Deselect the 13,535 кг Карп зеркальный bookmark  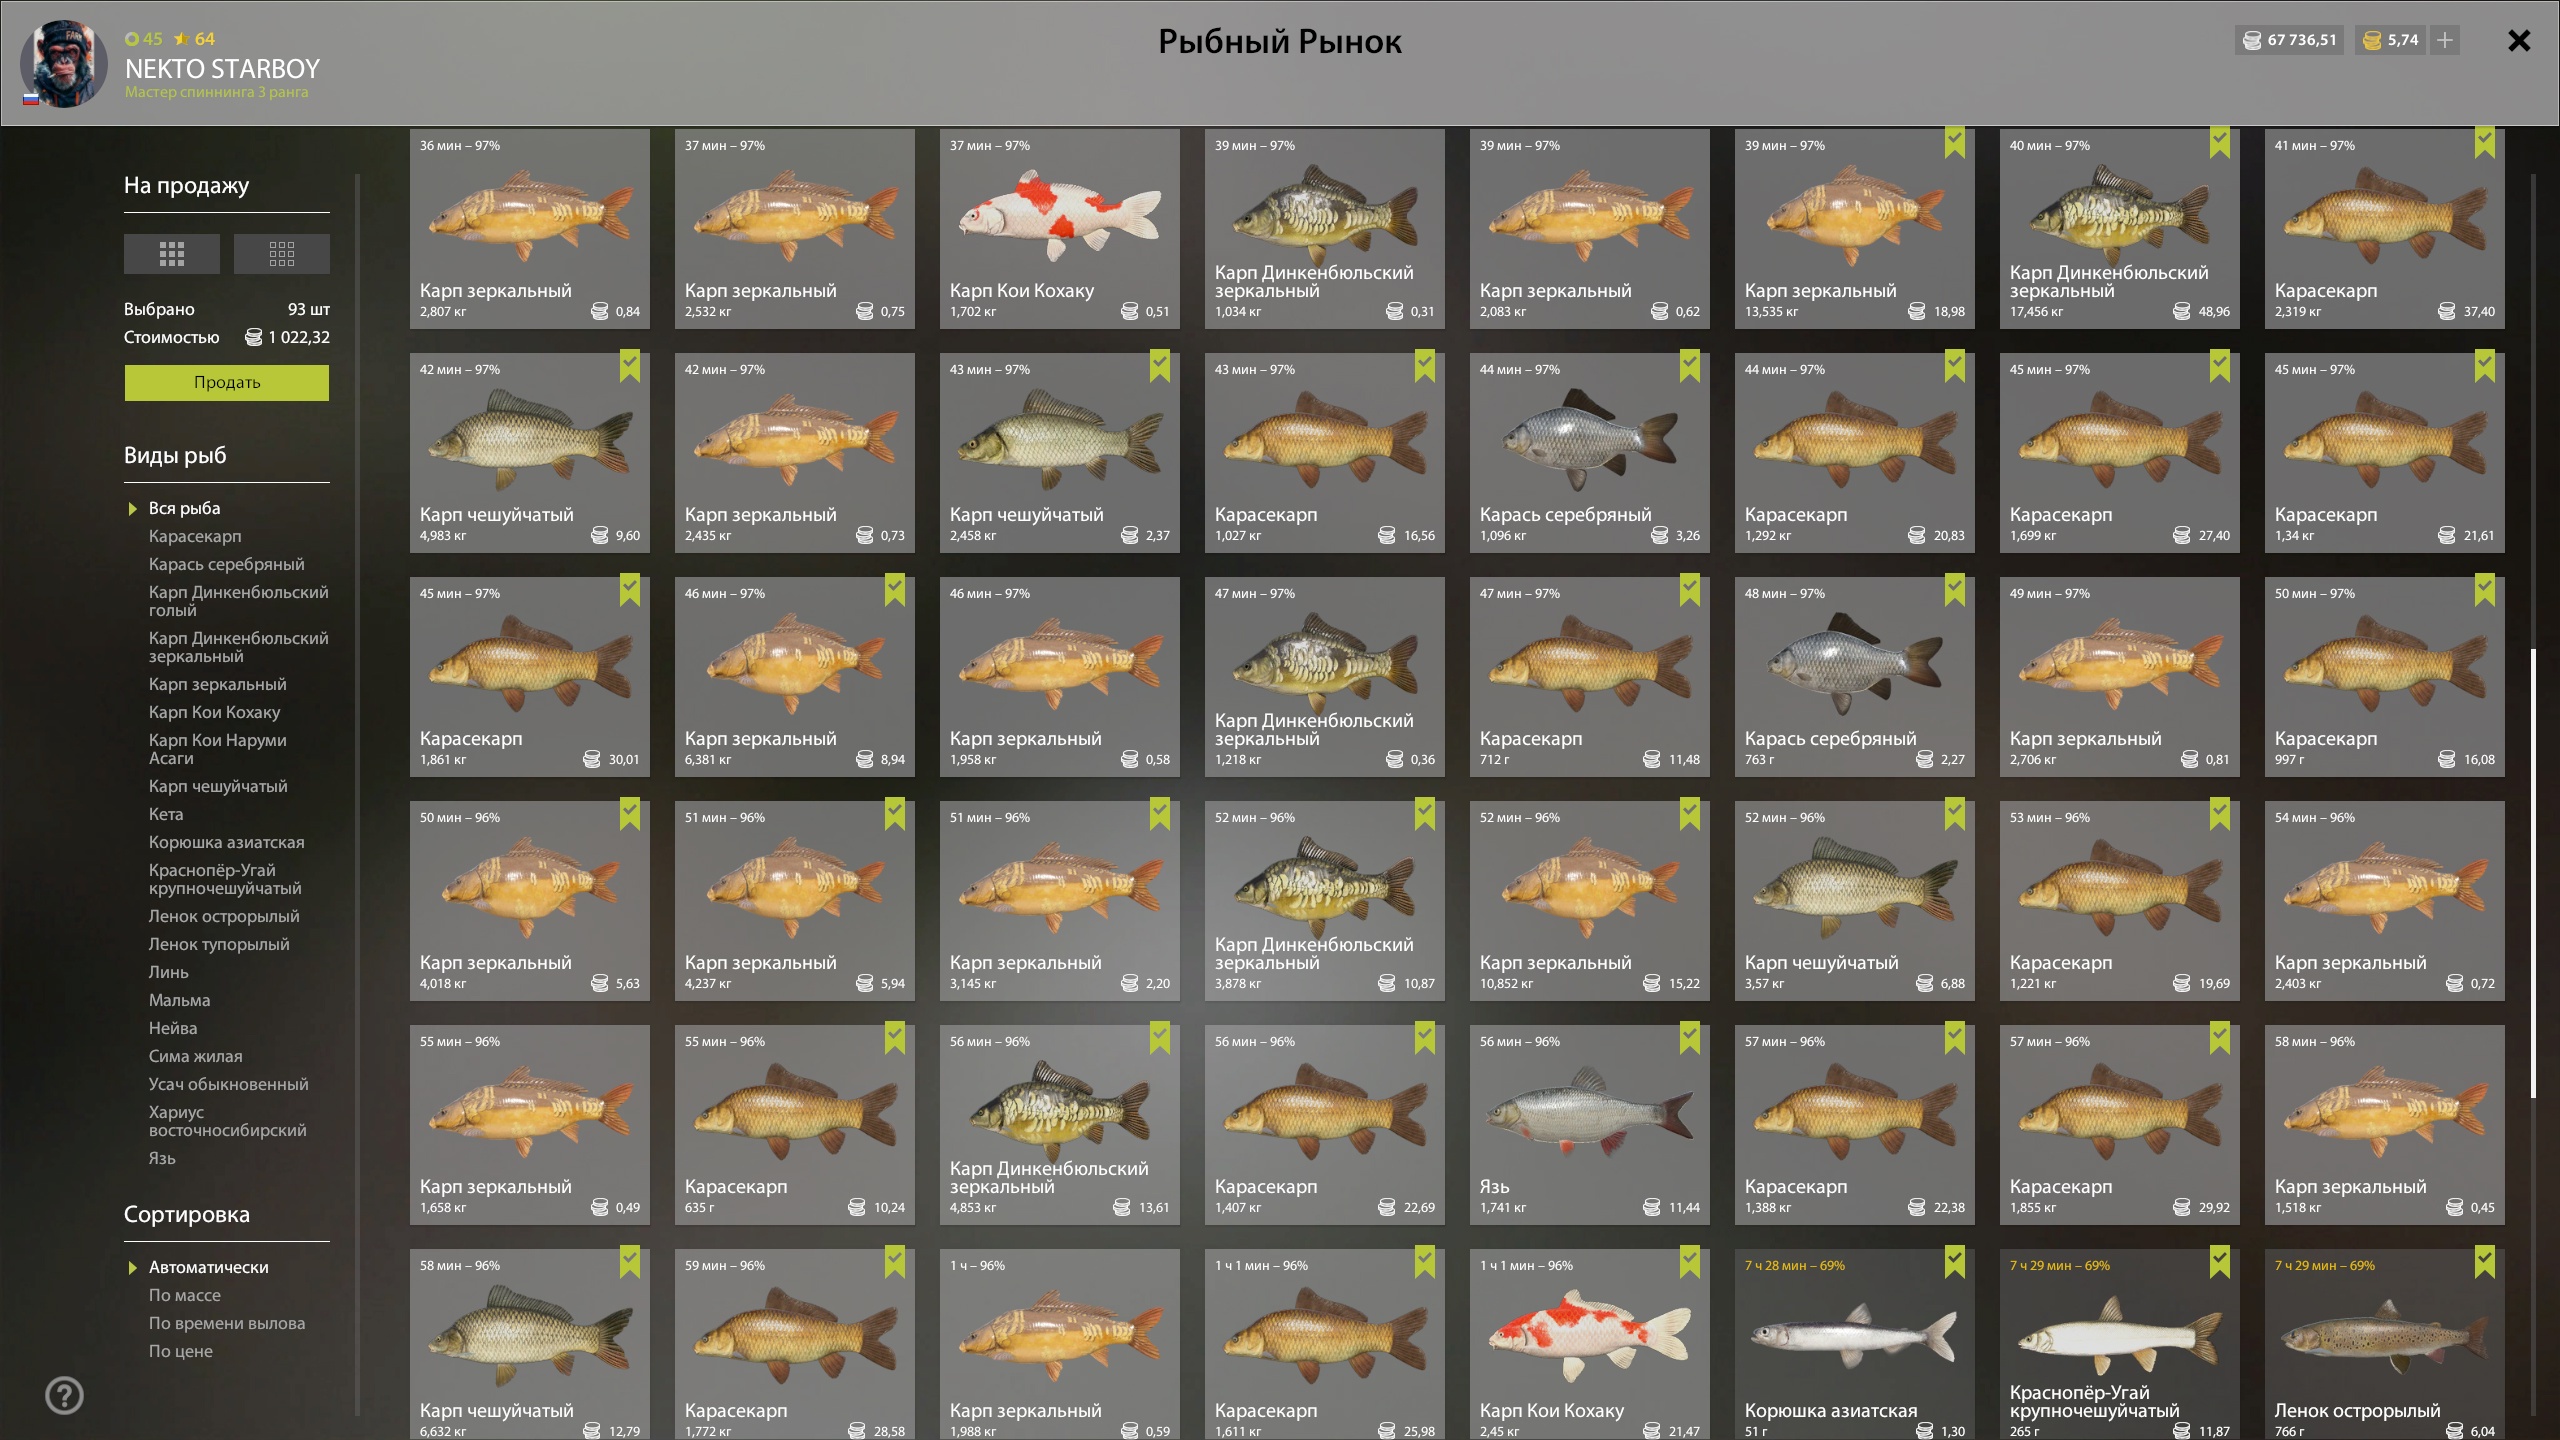pyautogui.click(x=1954, y=143)
